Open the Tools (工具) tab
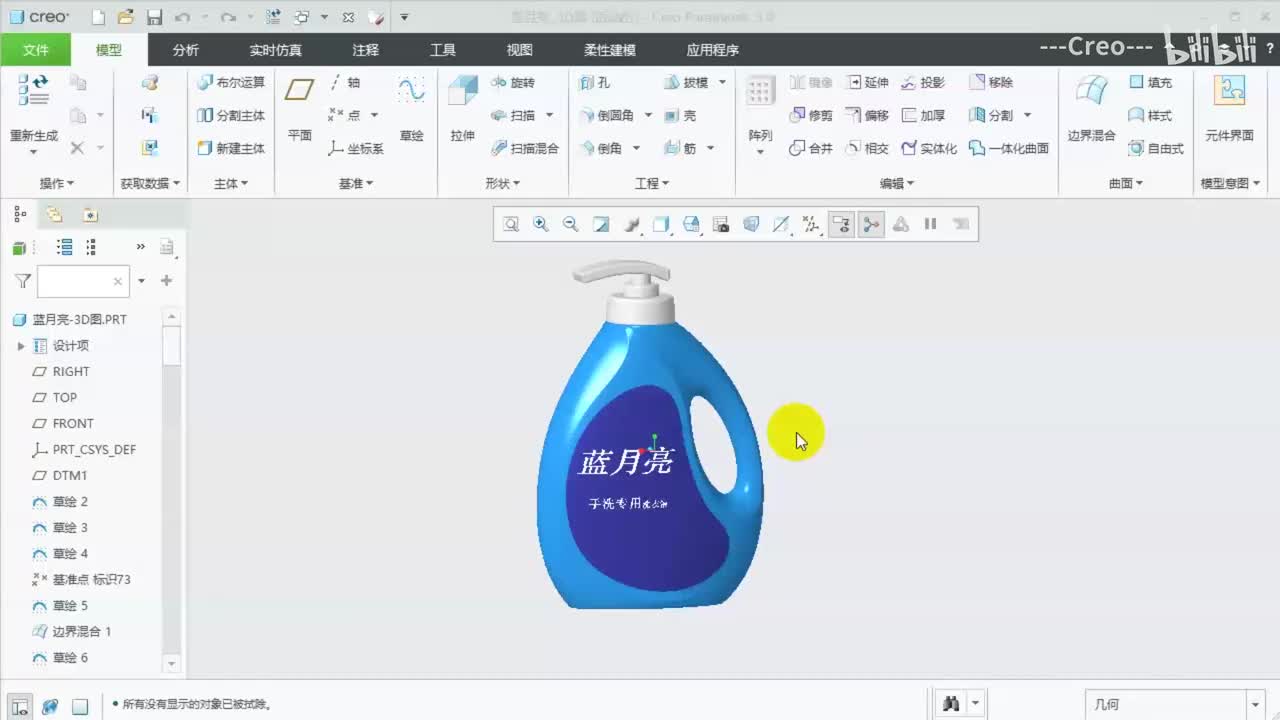This screenshot has height=720, width=1280. 442,50
